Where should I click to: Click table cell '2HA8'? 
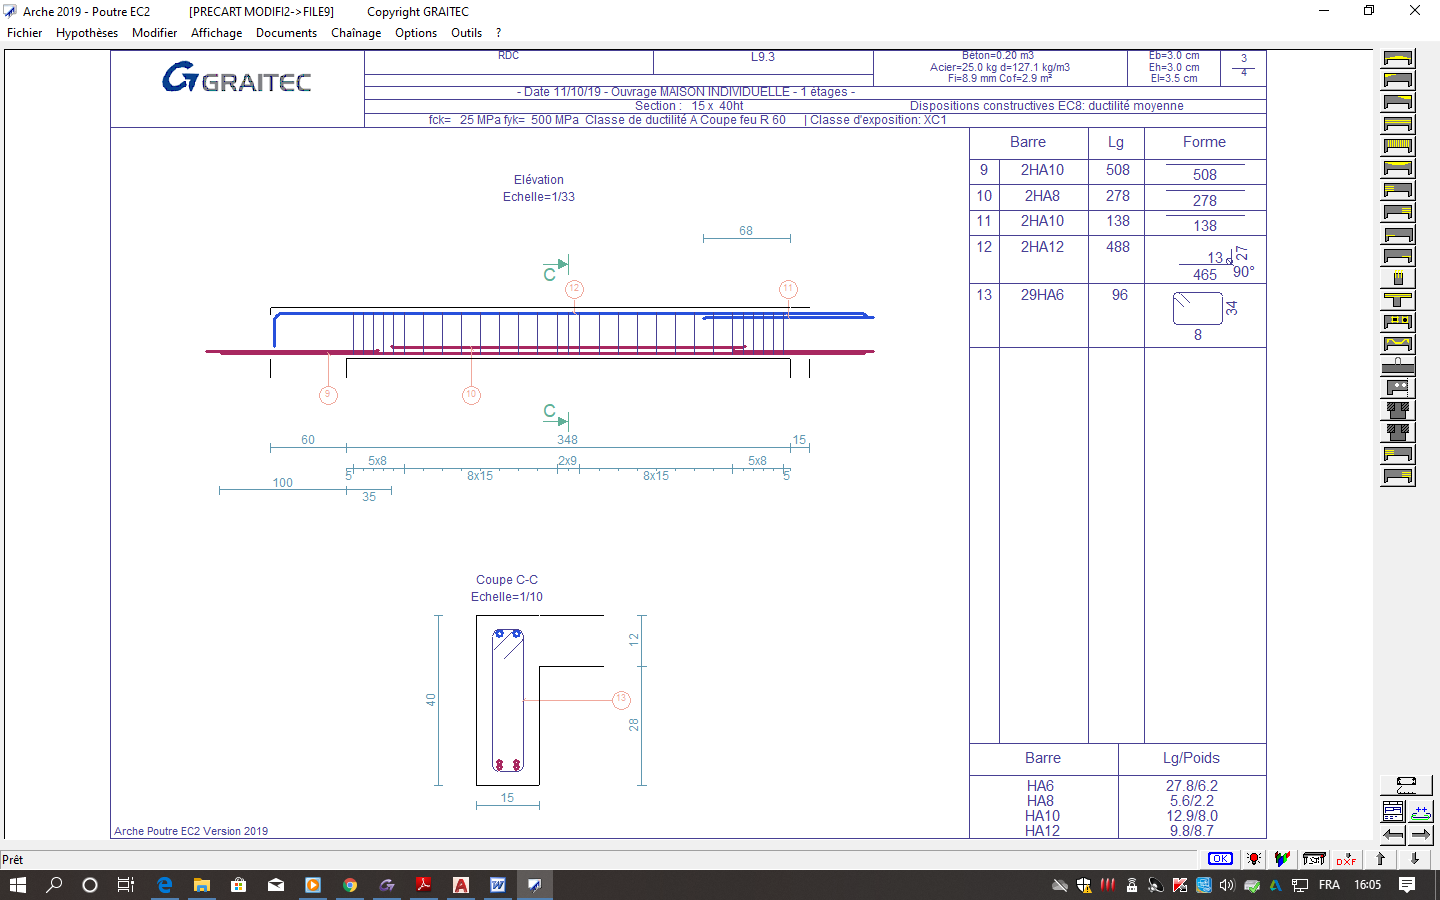(x=1042, y=196)
